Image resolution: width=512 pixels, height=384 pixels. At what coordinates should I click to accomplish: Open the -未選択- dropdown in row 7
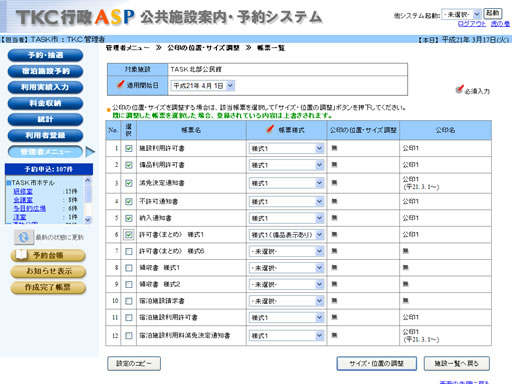(286, 251)
